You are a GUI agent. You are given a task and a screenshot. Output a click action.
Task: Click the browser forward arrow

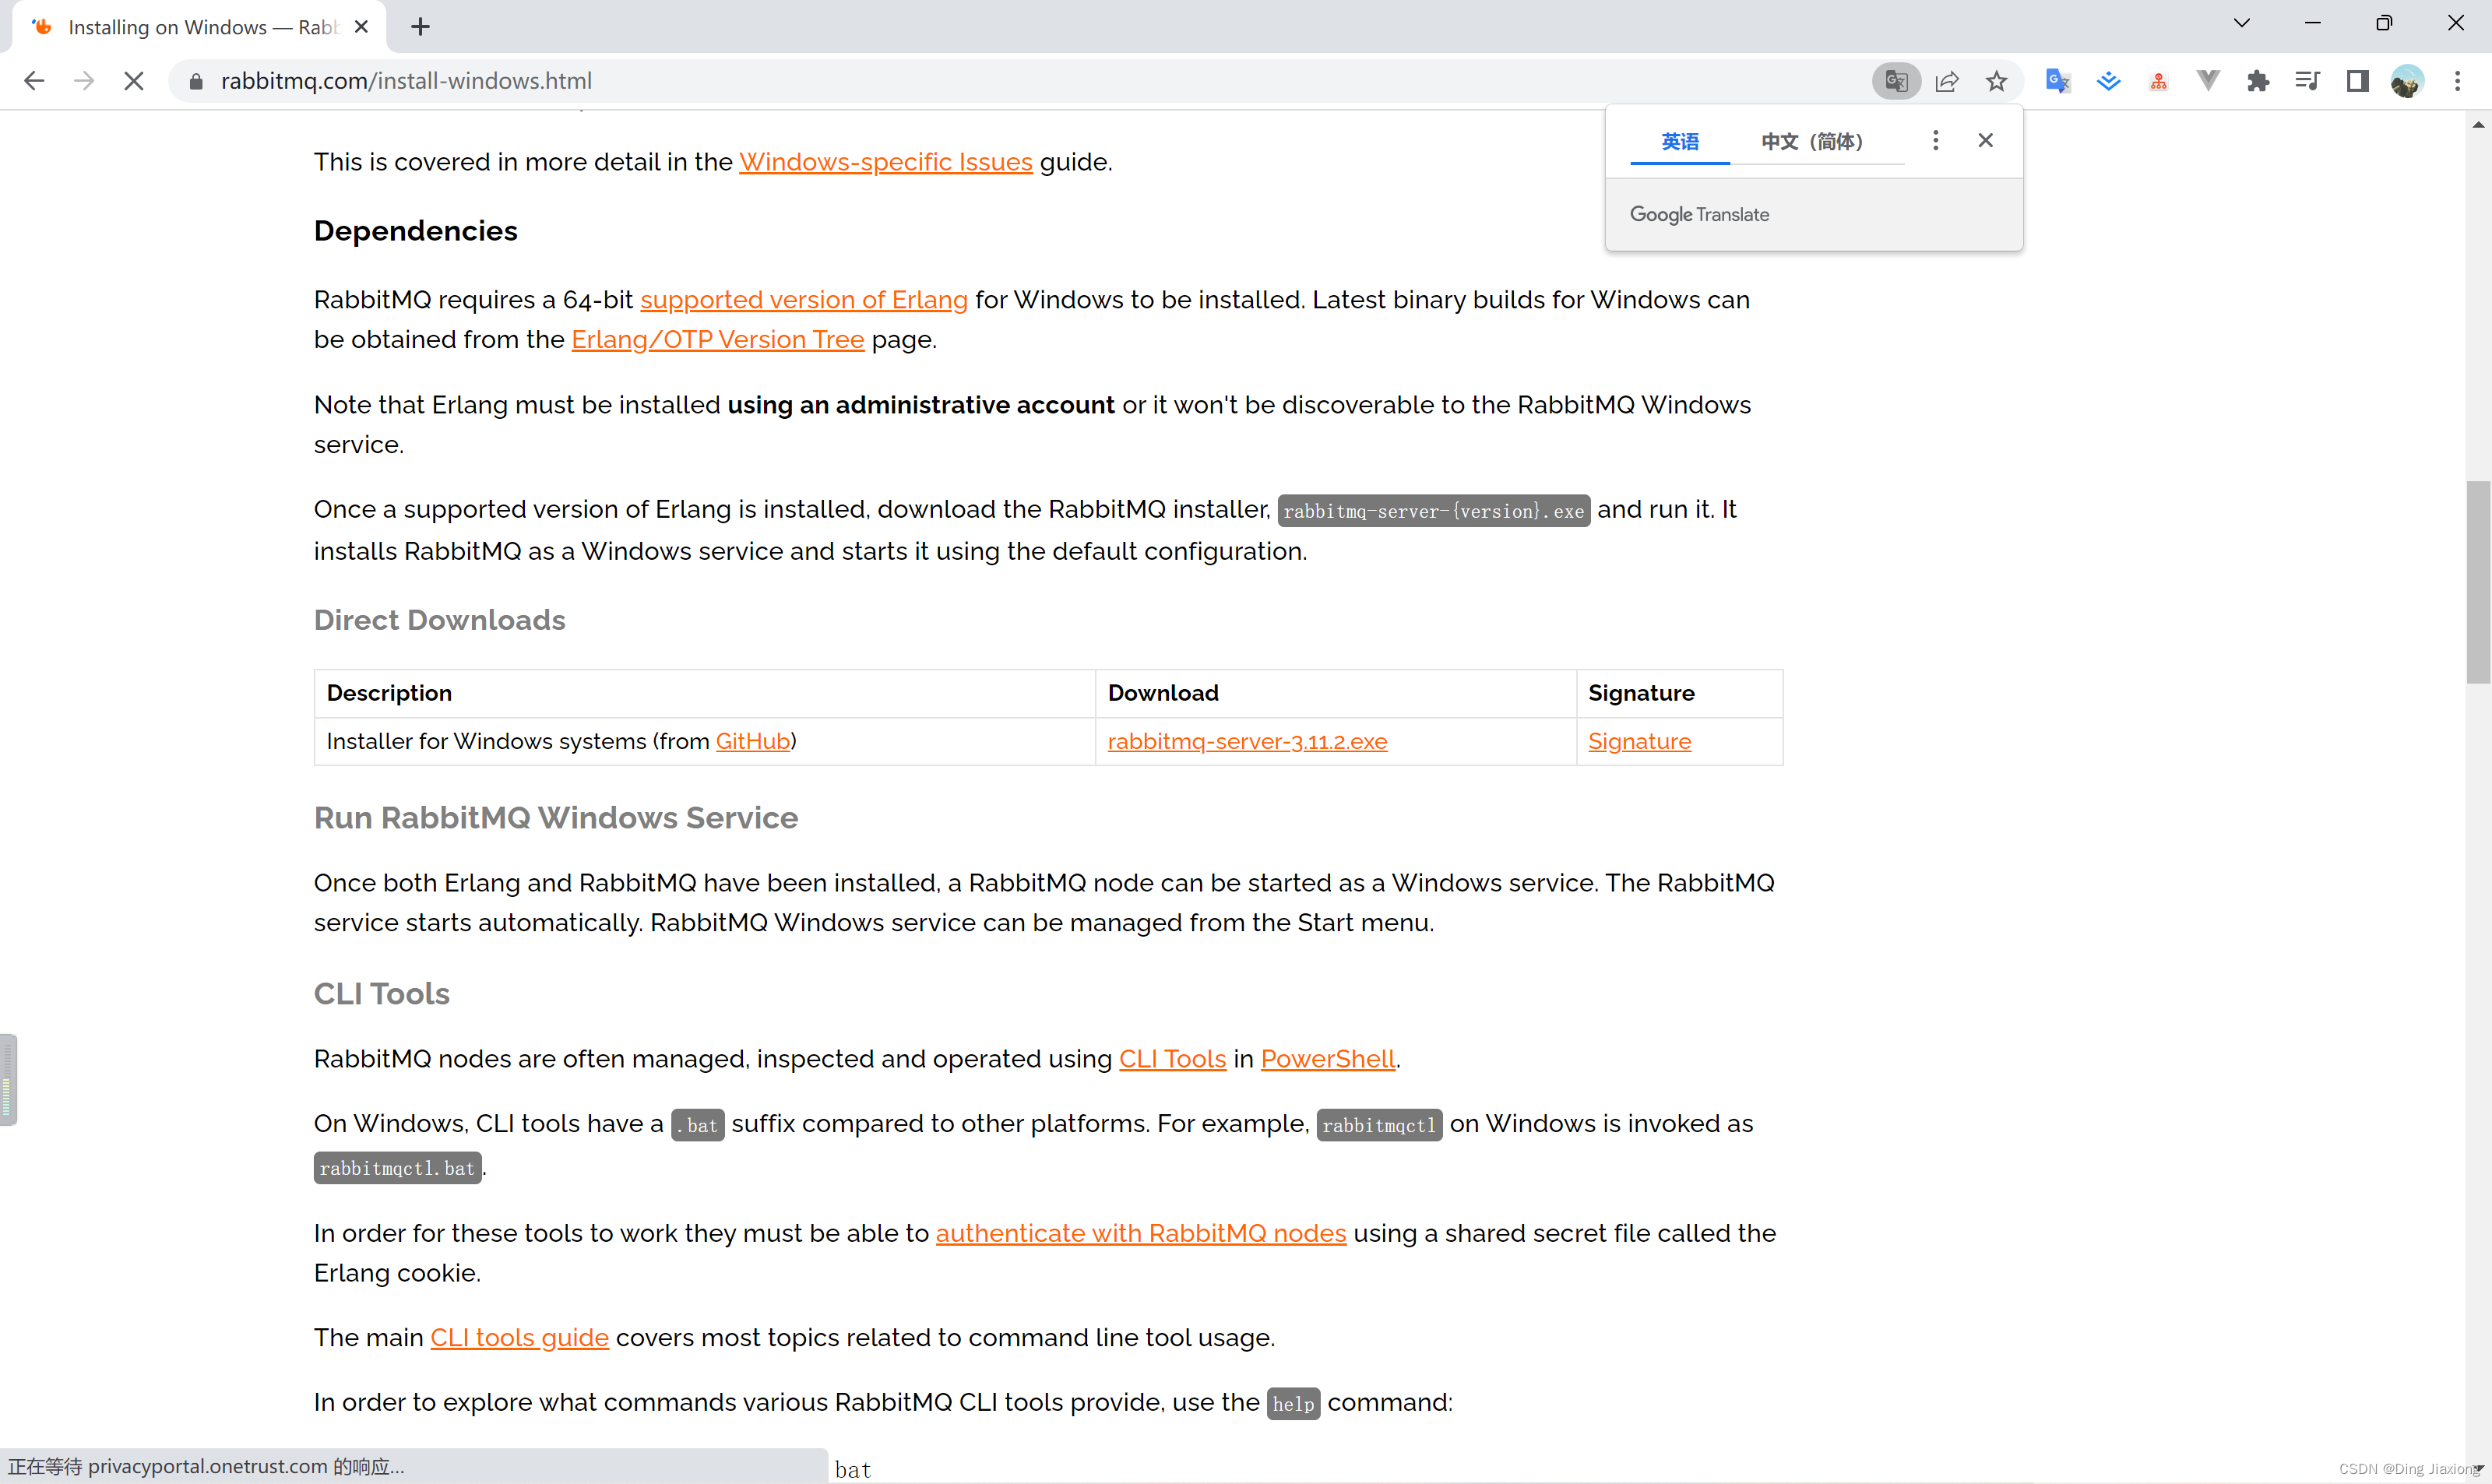click(x=84, y=81)
